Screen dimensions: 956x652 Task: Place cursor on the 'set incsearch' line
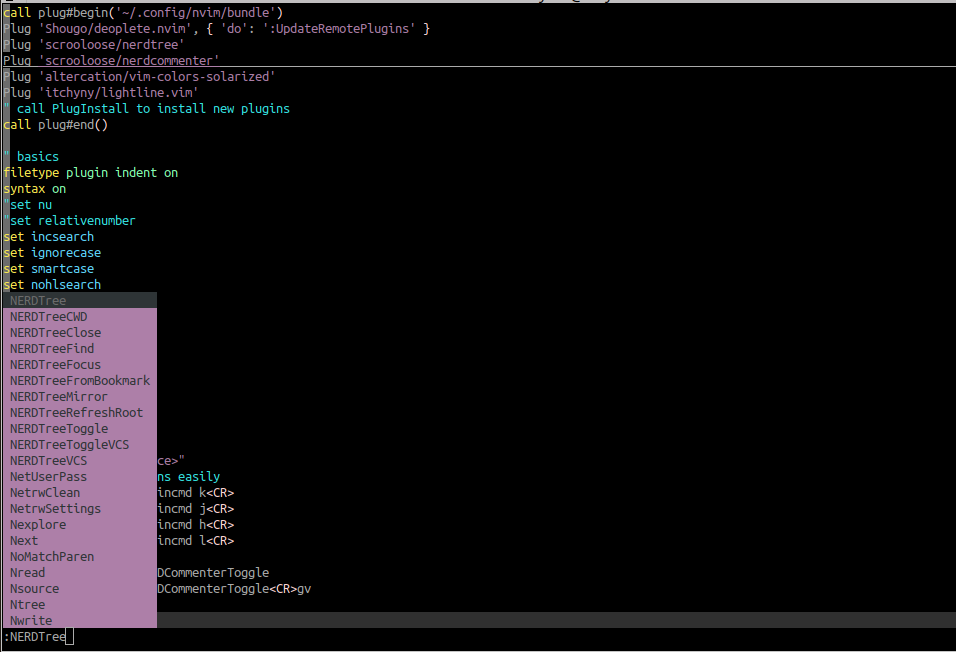coord(49,237)
